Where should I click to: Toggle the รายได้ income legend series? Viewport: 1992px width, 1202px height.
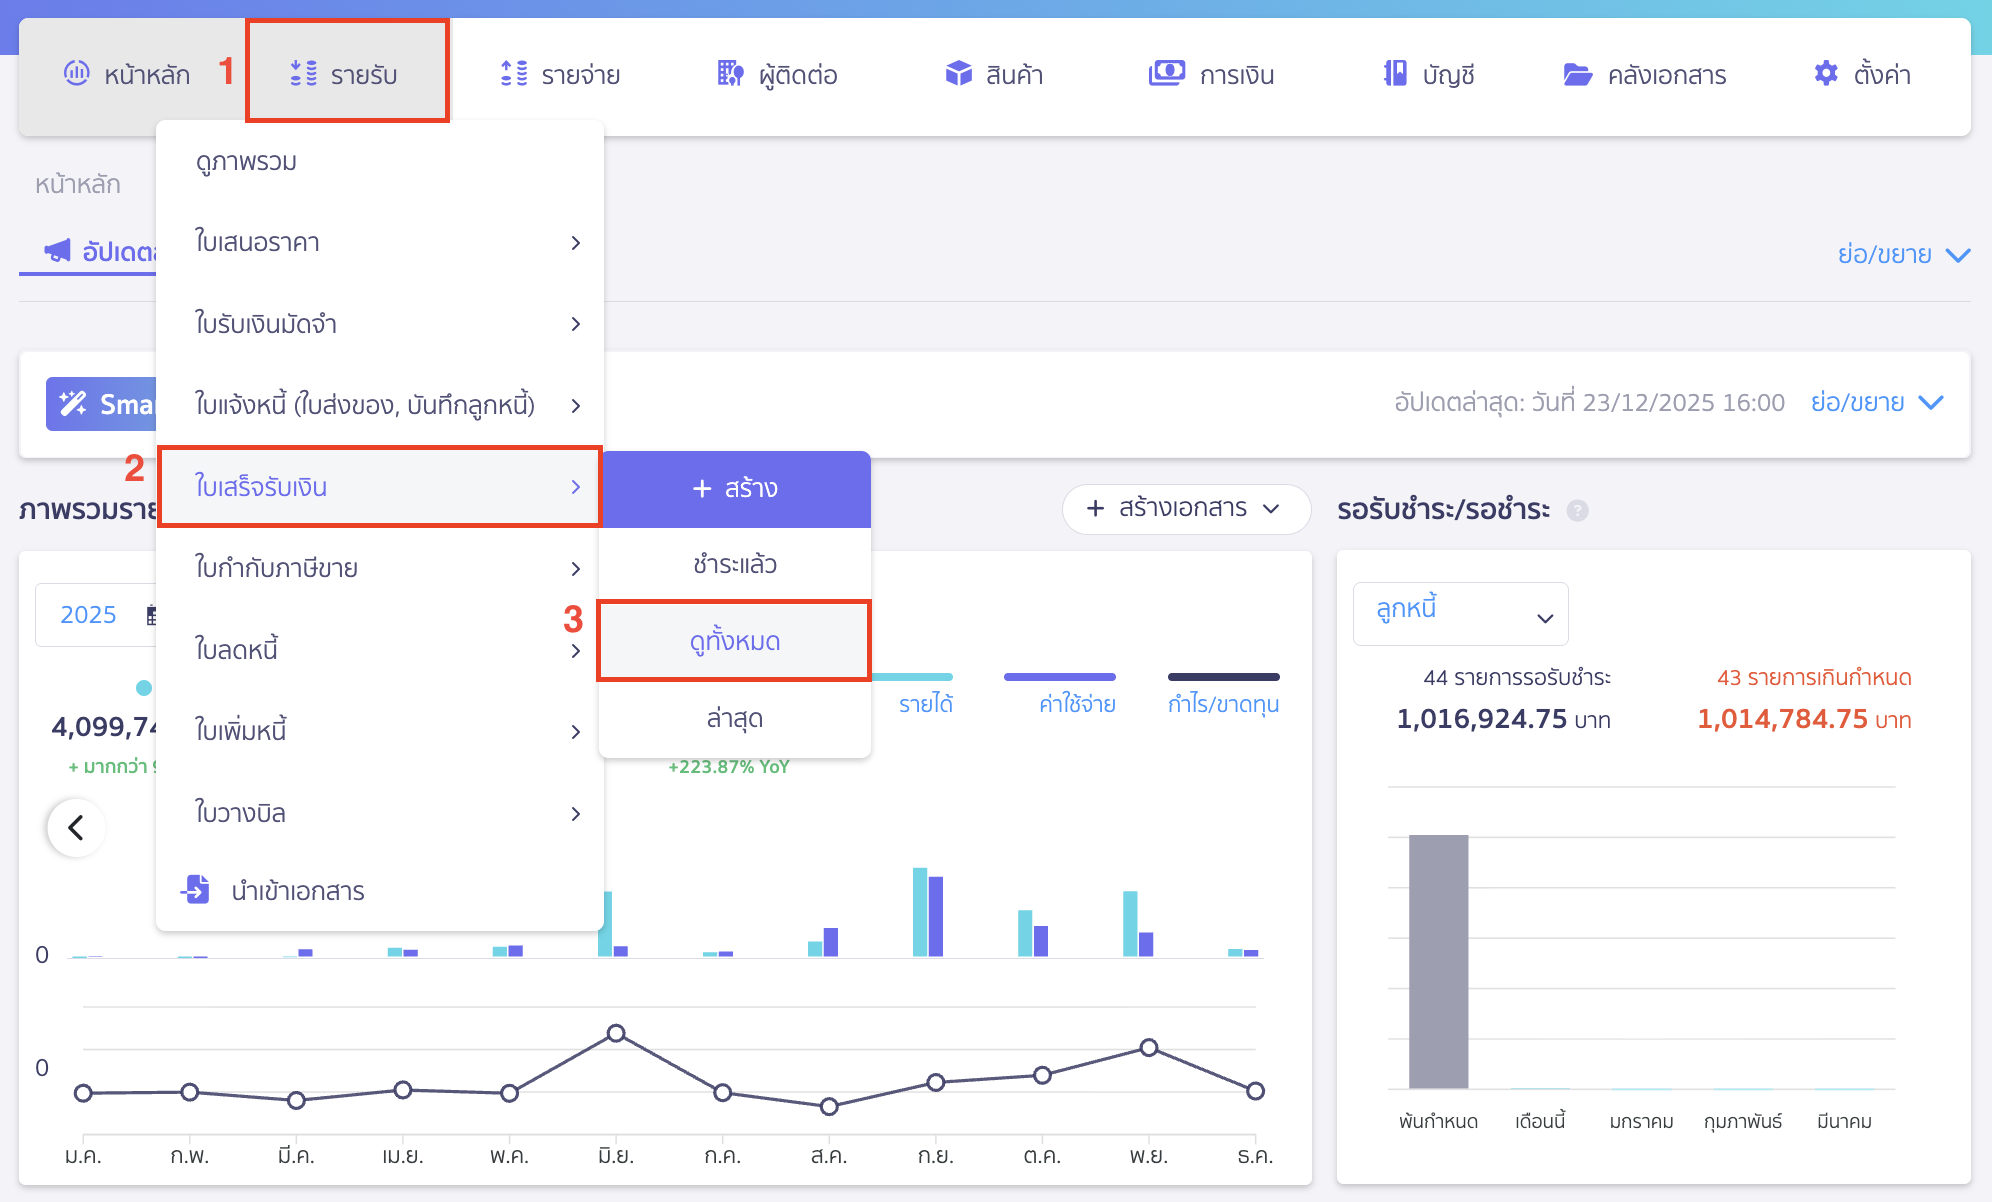(925, 703)
